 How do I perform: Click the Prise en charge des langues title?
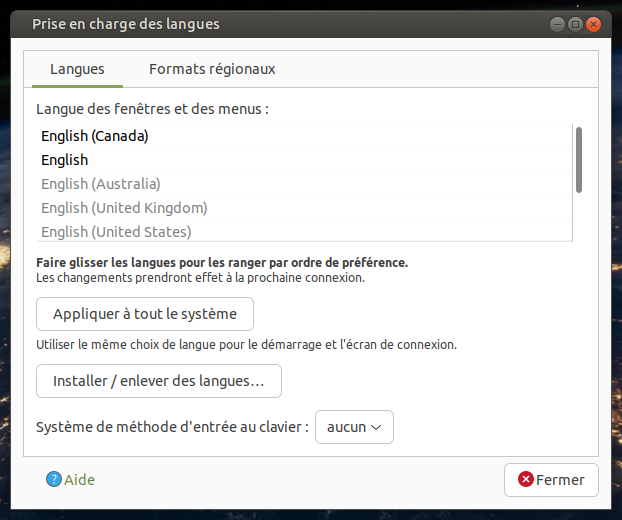[x=126, y=24]
